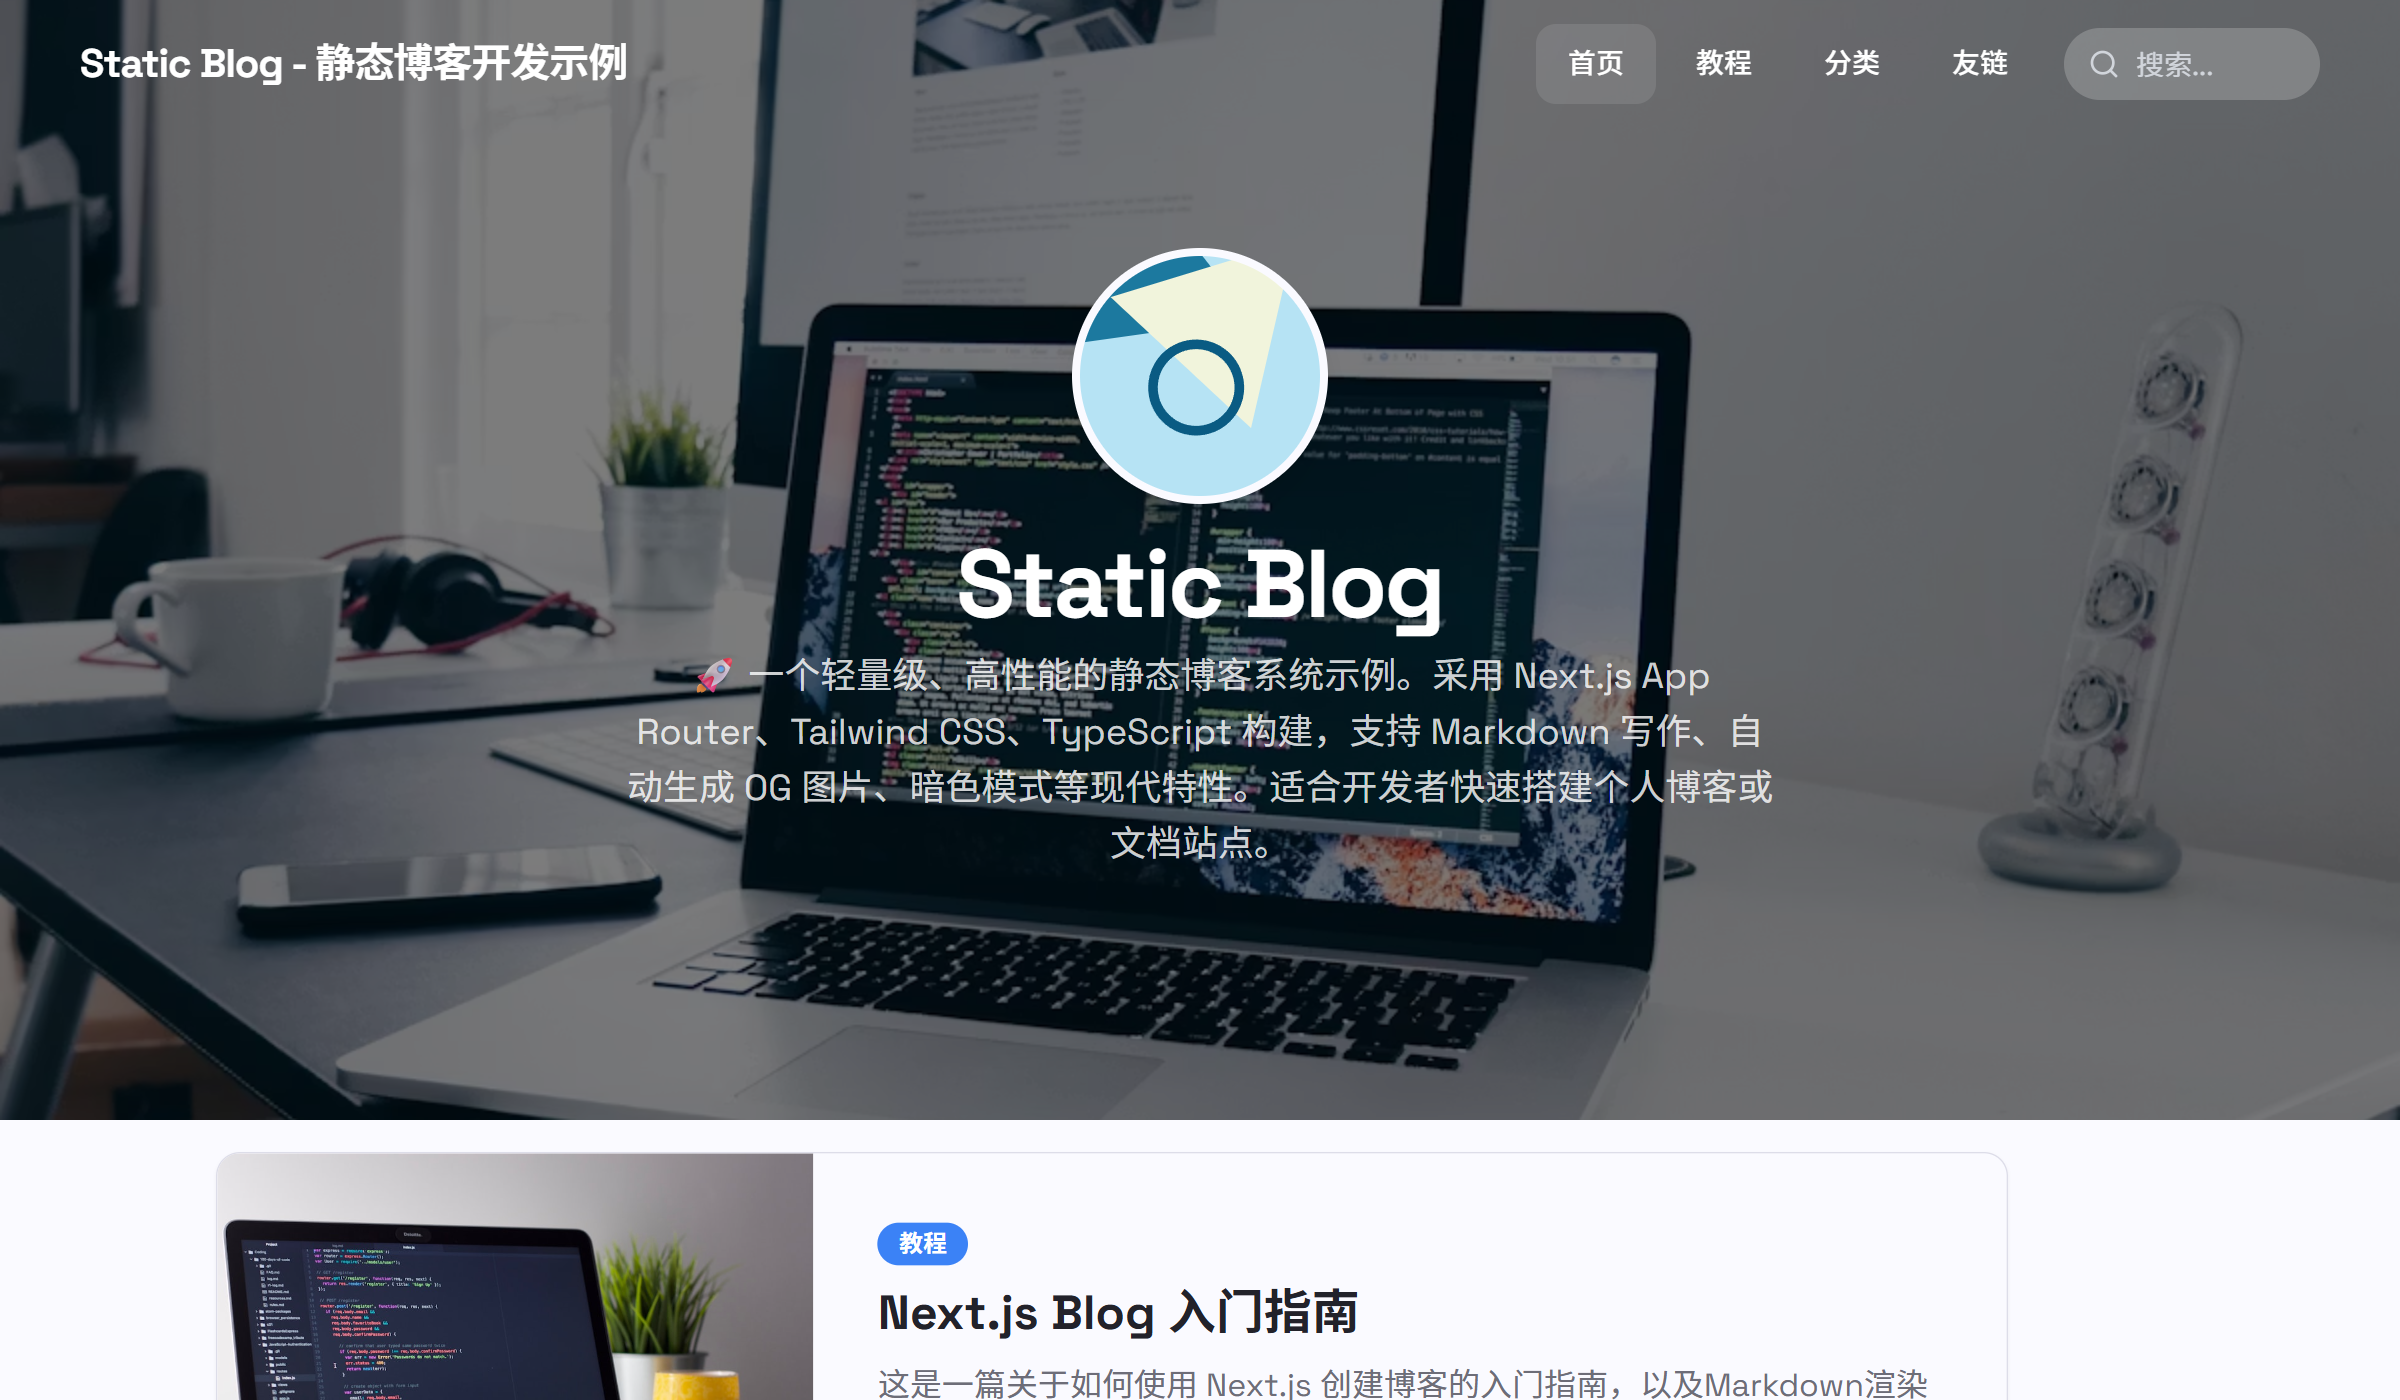Open the 分类 navigation item
Screen dimensions: 2400x1400
click(1852, 64)
